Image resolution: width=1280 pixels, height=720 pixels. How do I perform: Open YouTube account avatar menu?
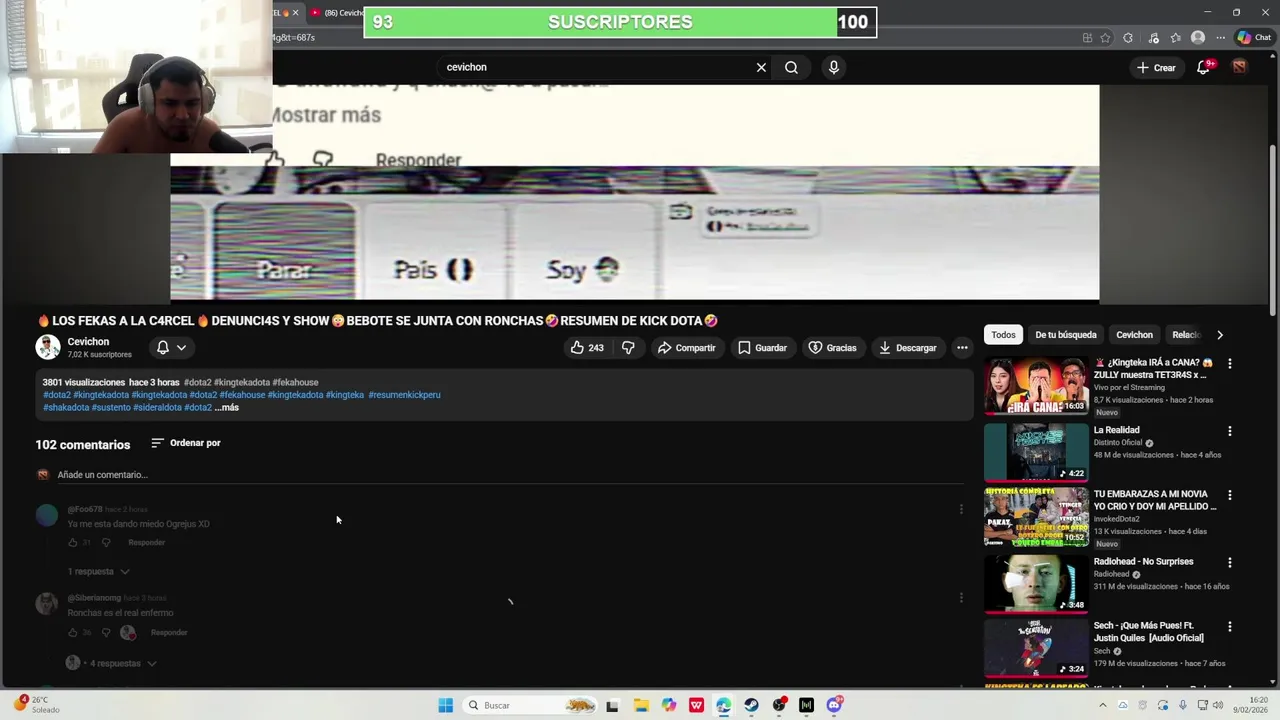click(x=1239, y=67)
